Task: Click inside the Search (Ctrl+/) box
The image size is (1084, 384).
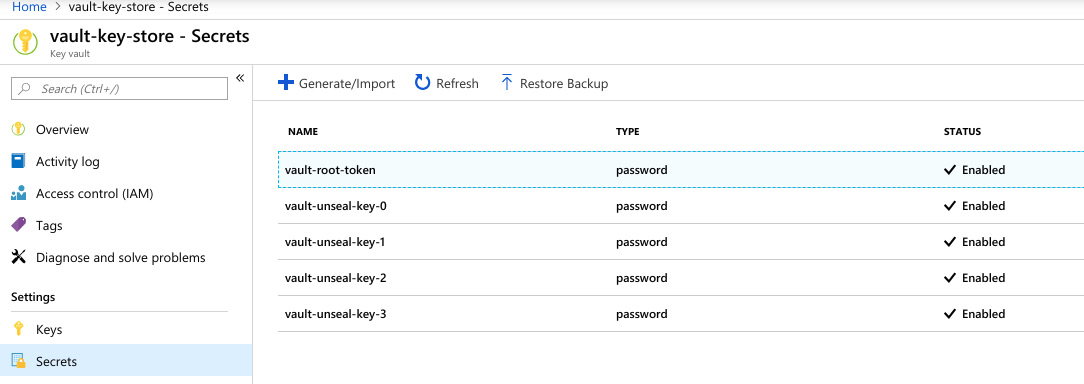Action: [120, 89]
